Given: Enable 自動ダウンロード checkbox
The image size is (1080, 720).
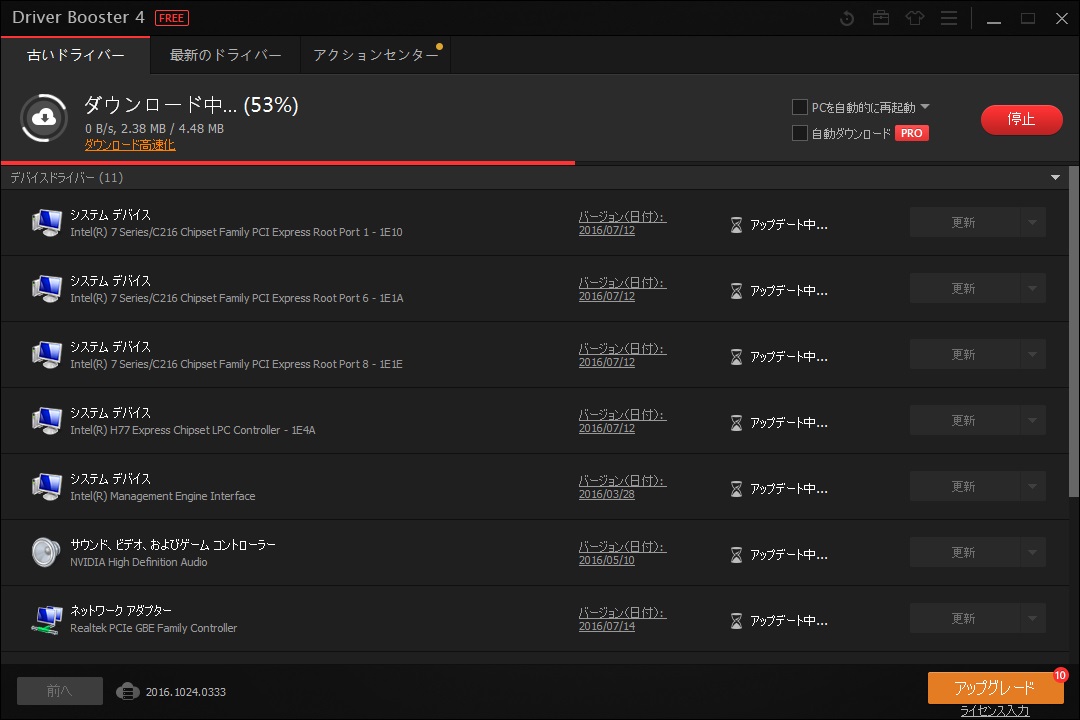Looking at the screenshot, I should coord(800,133).
